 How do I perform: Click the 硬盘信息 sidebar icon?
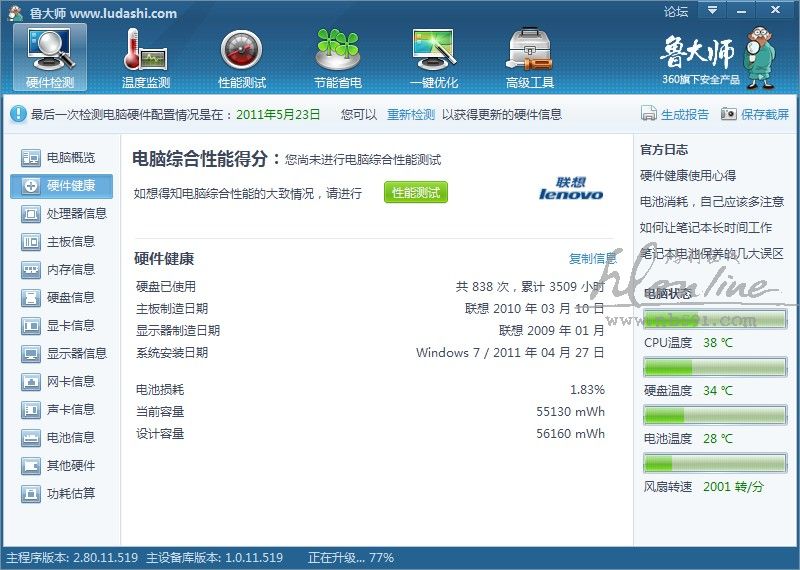(x=31, y=298)
